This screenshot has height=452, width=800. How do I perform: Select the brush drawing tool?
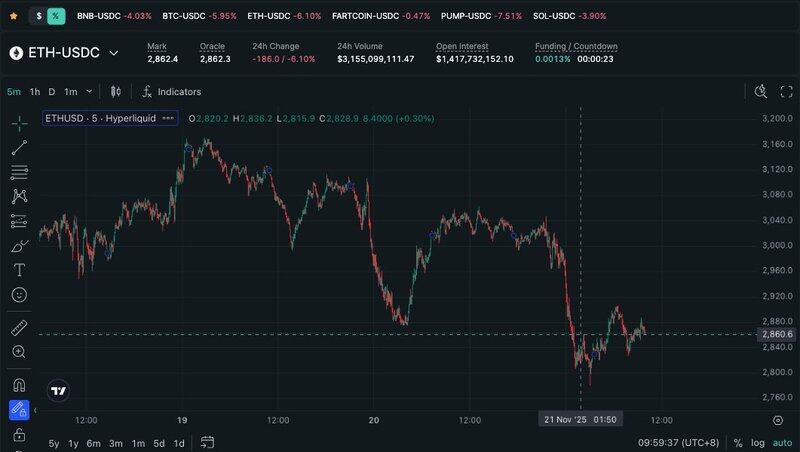(x=19, y=245)
